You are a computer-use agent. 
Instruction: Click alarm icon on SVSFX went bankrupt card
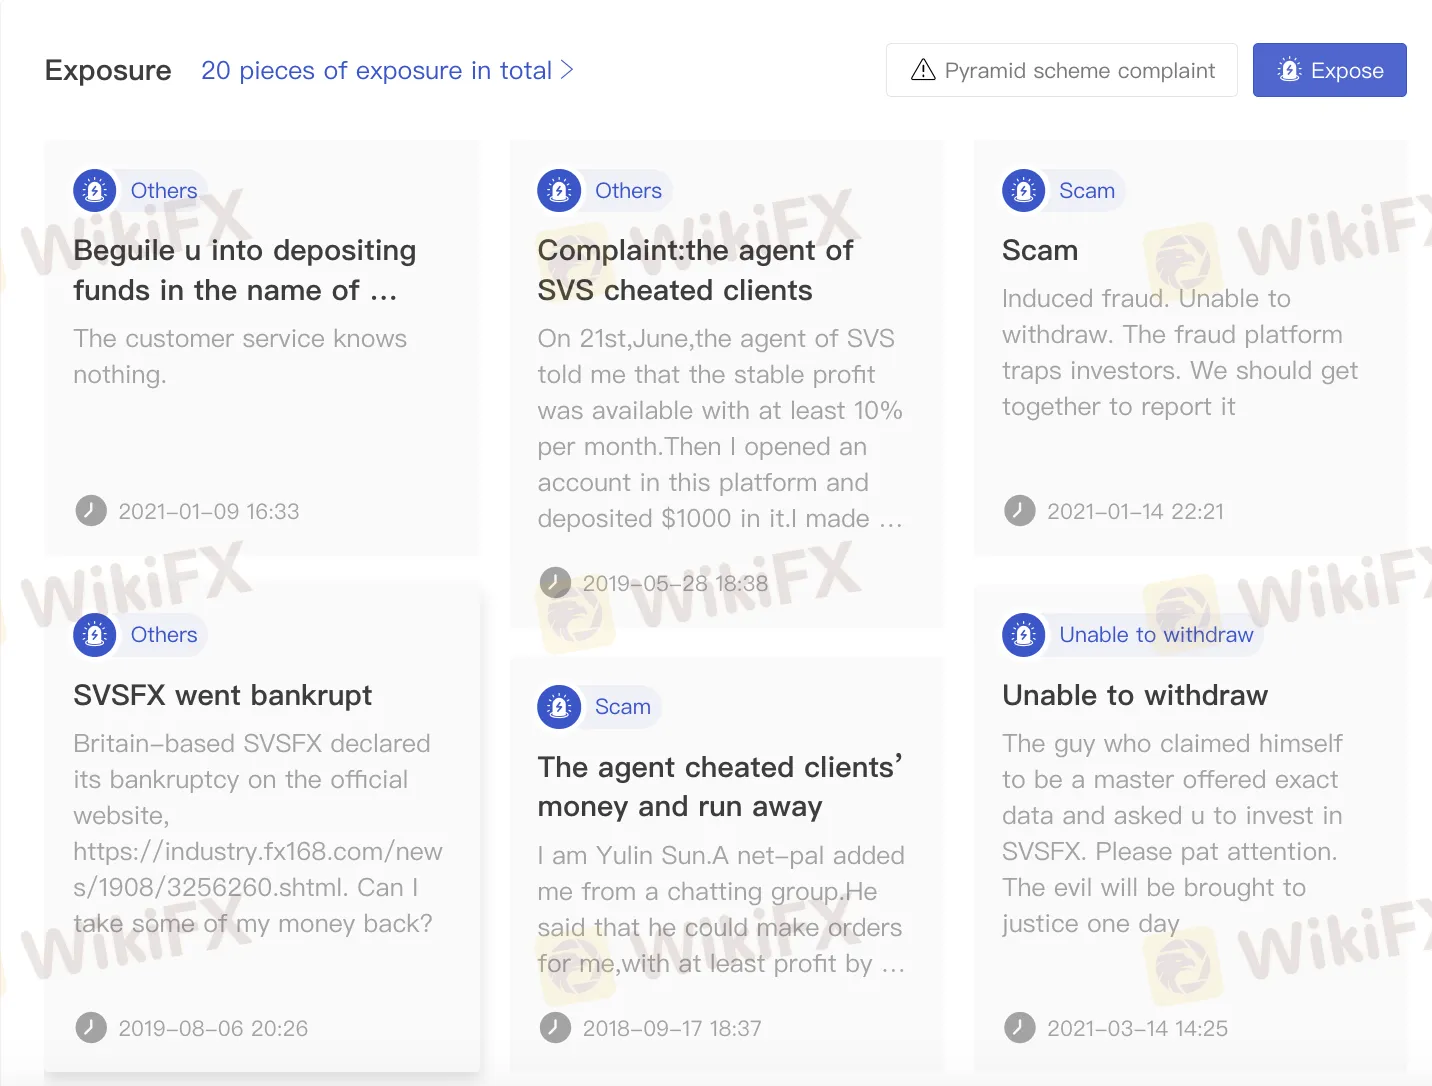coord(95,635)
